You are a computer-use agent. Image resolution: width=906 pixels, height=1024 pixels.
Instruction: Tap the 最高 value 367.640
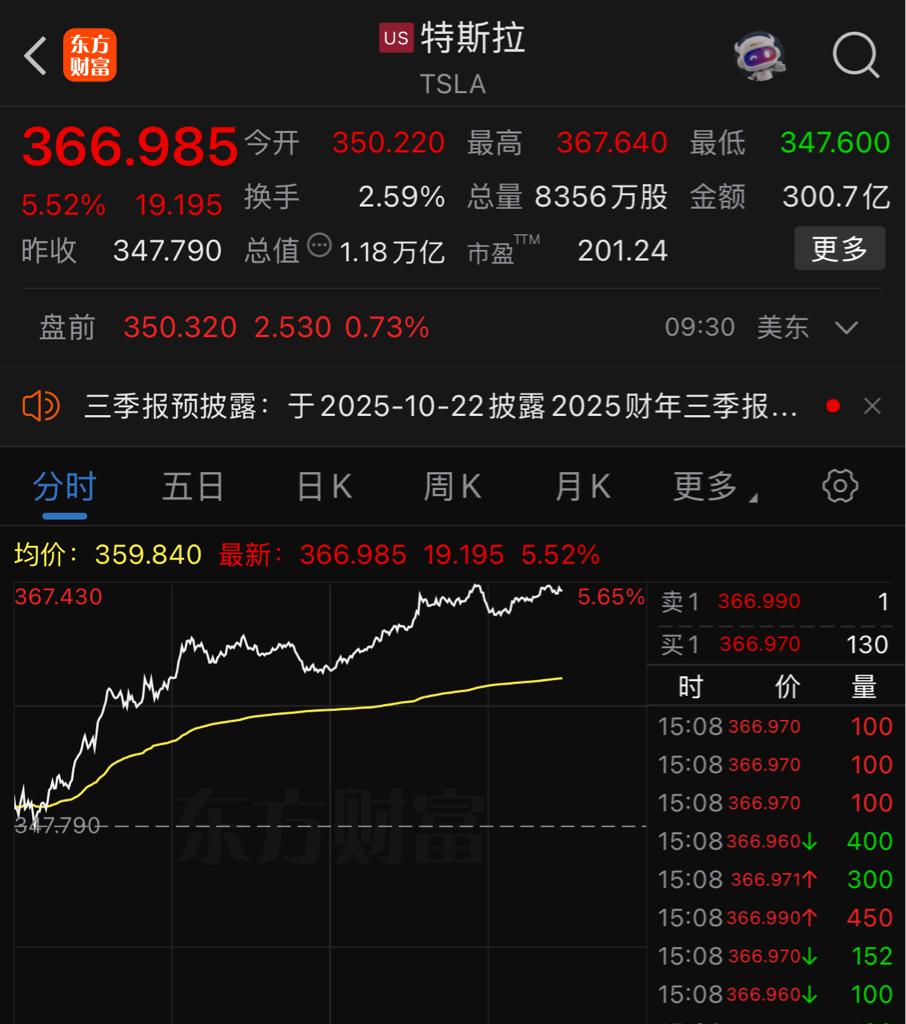[x=612, y=142]
